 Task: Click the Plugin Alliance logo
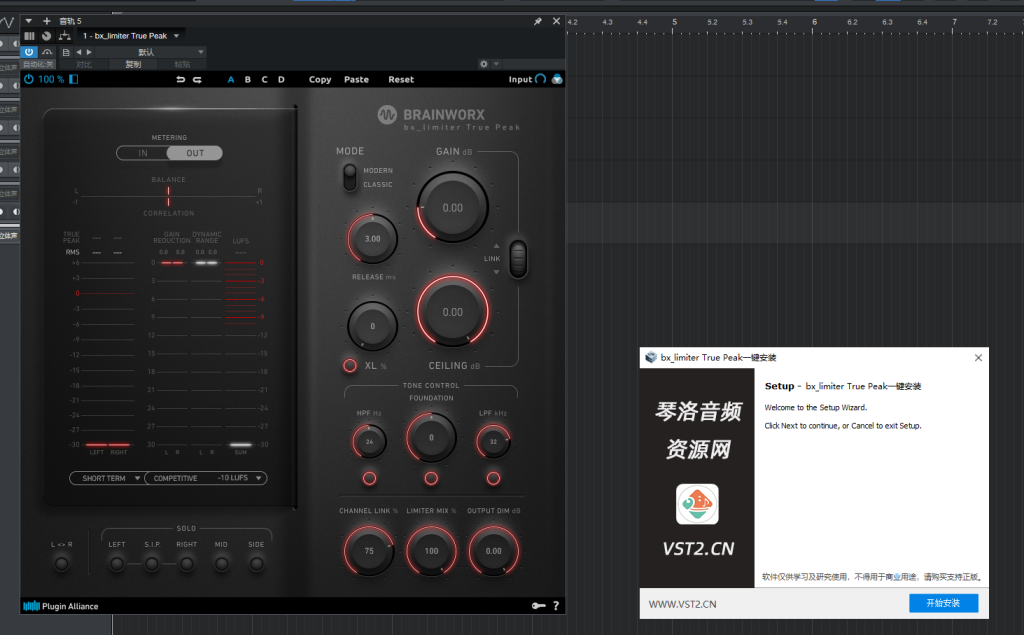pyautogui.click(x=61, y=606)
